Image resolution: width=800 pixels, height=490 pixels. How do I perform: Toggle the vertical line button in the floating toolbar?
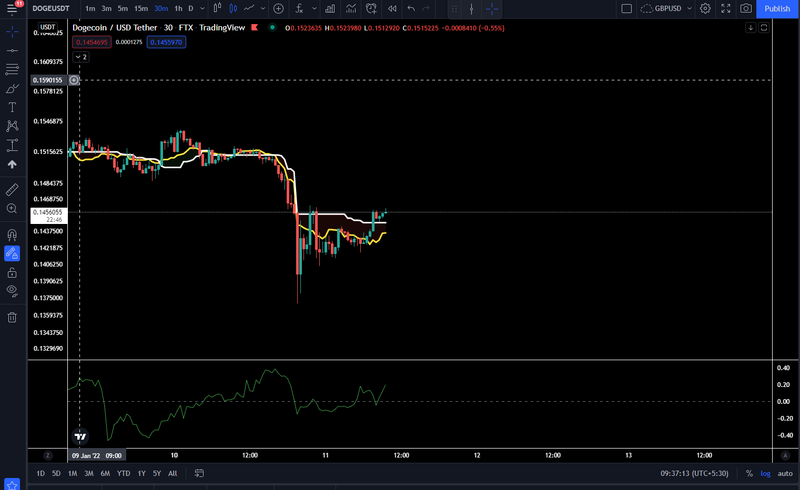[x=471, y=9]
